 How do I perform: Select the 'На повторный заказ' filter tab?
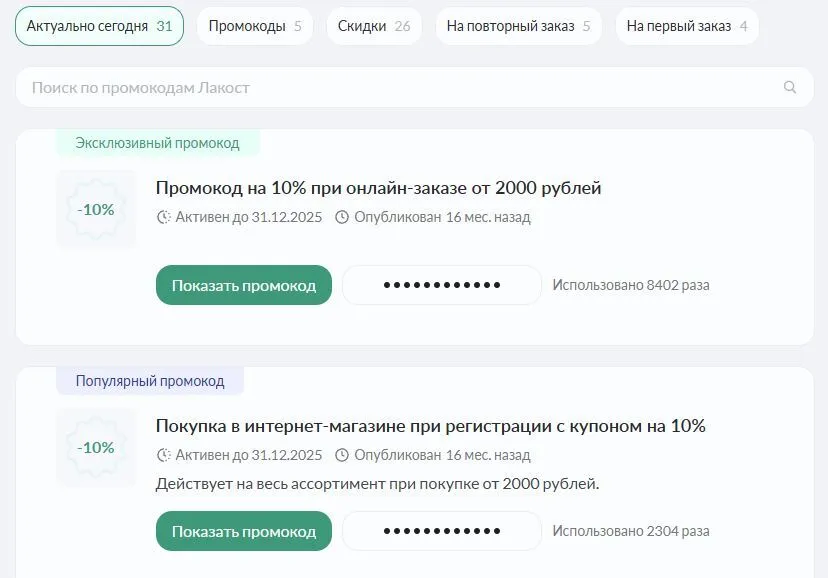coord(518,25)
